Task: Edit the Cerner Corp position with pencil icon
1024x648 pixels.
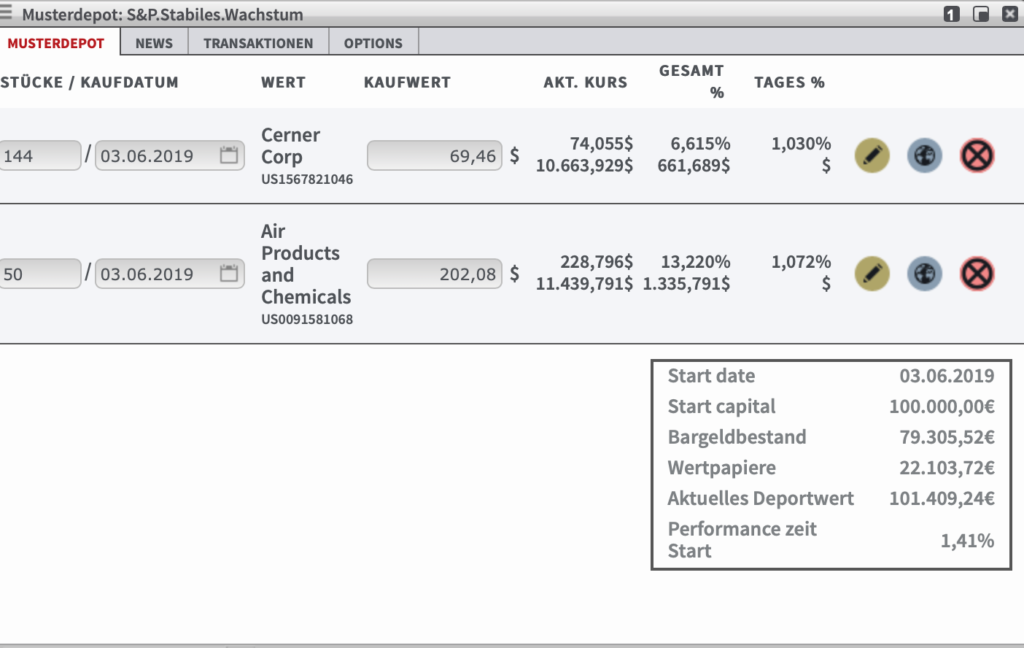Action: click(872, 155)
